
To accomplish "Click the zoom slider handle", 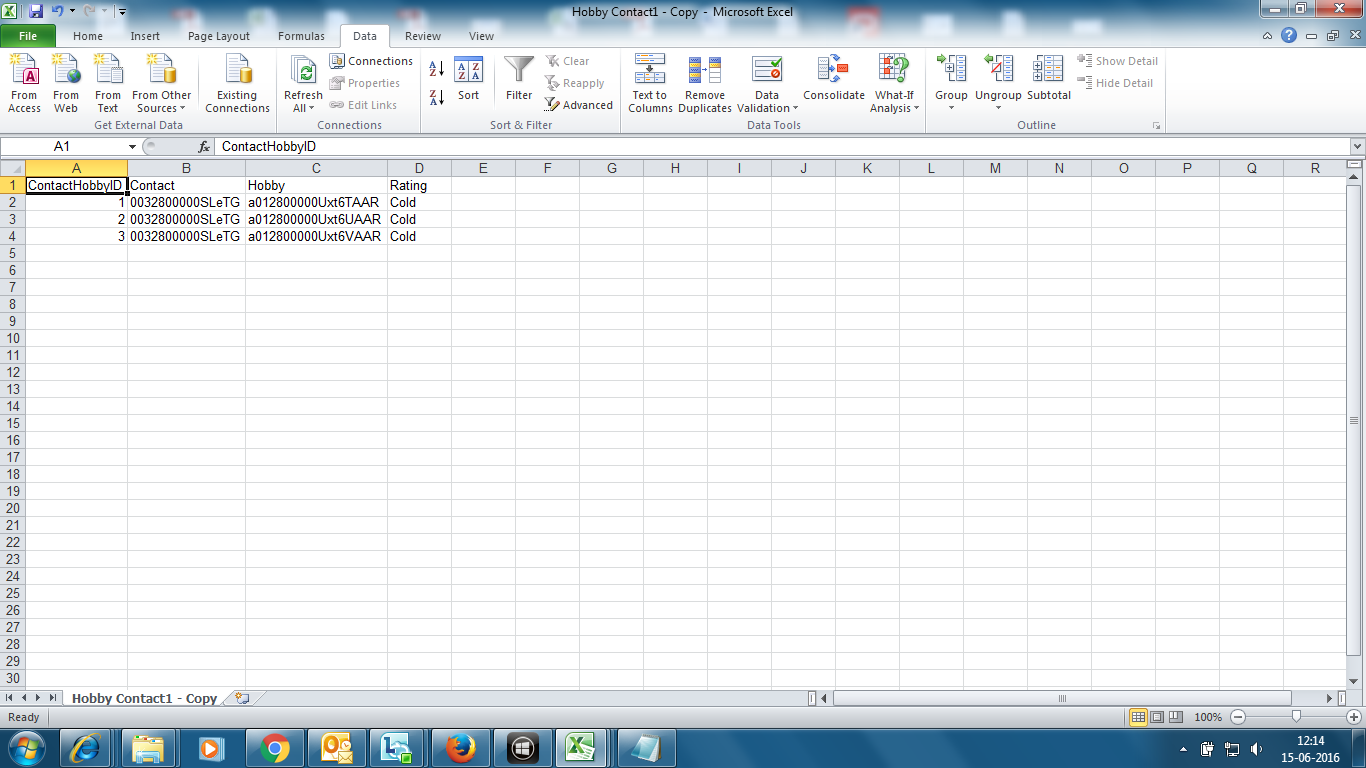I will click(1296, 717).
